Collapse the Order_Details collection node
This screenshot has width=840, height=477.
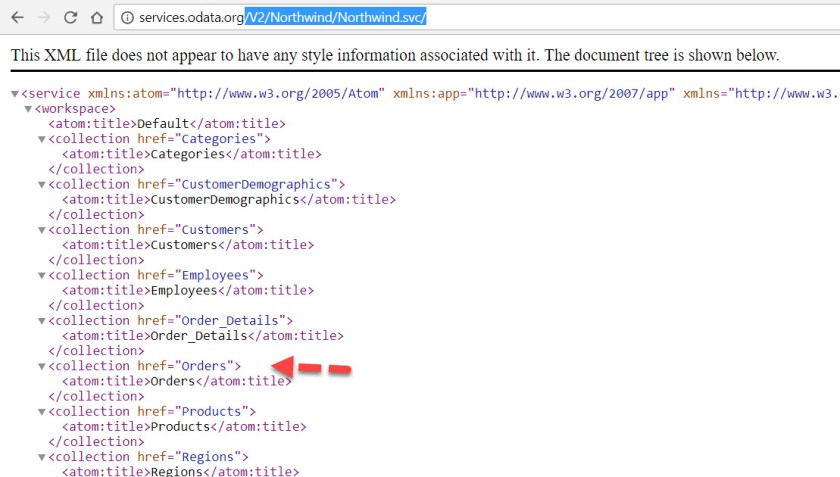(x=42, y=322)
